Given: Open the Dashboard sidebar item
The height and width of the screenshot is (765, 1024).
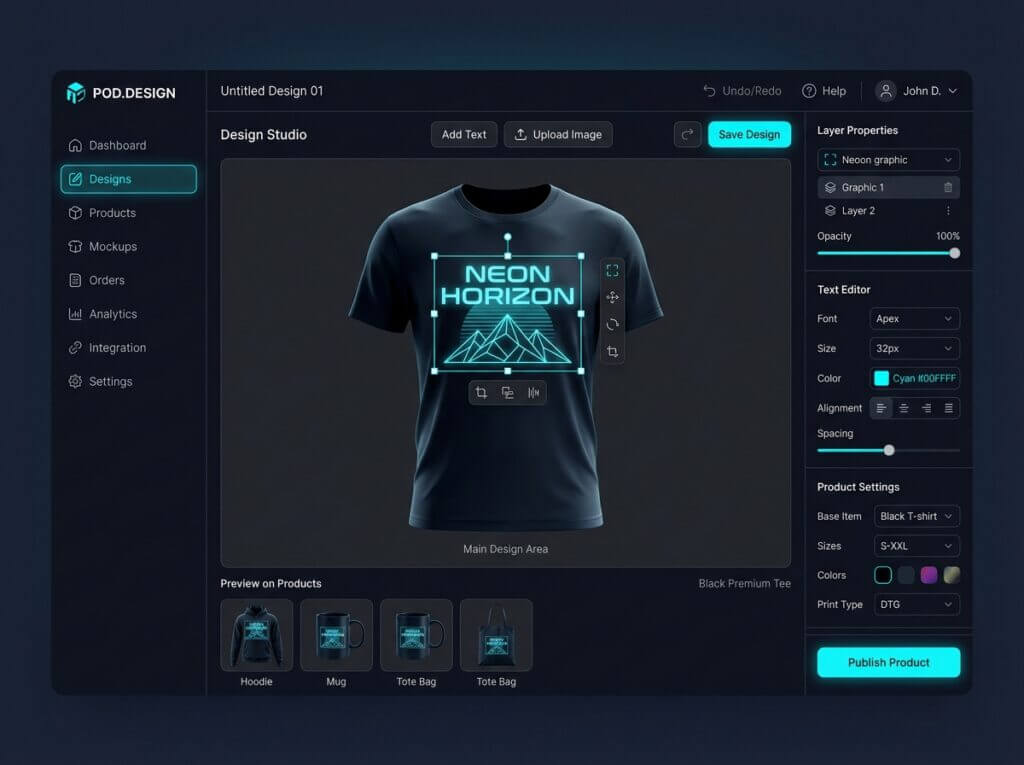Looking at the screenshot, I should [129, 145].
